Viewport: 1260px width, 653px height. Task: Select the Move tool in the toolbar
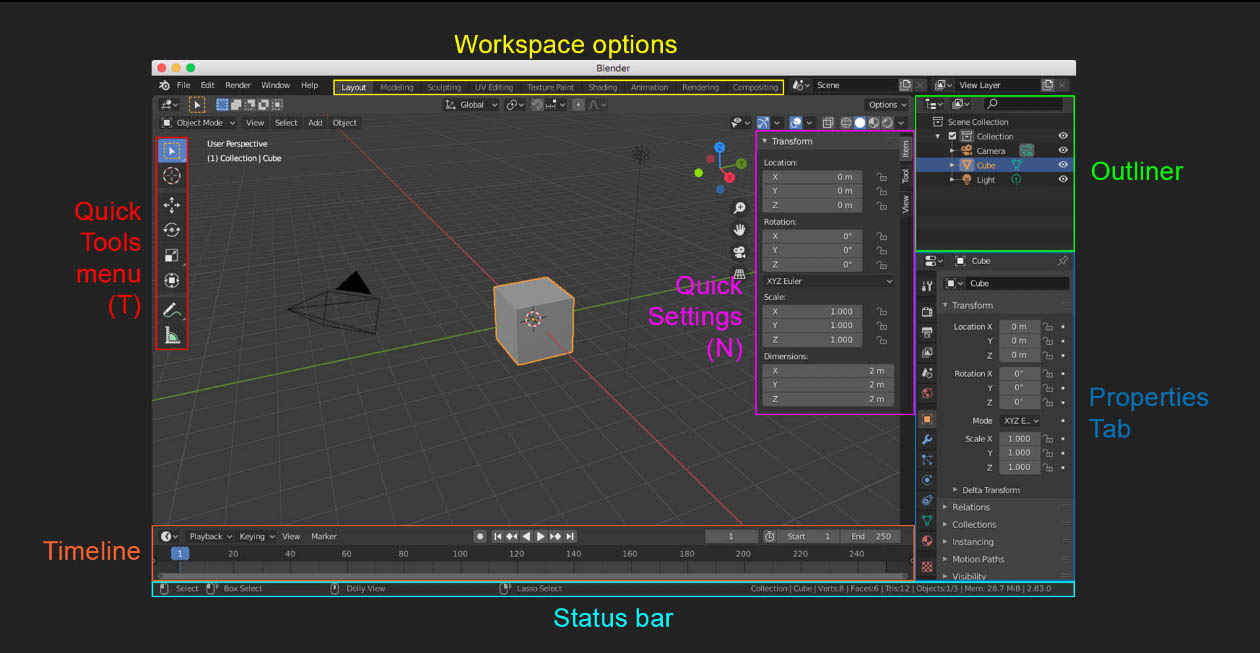pyautogui.click(x=171, y=205)
